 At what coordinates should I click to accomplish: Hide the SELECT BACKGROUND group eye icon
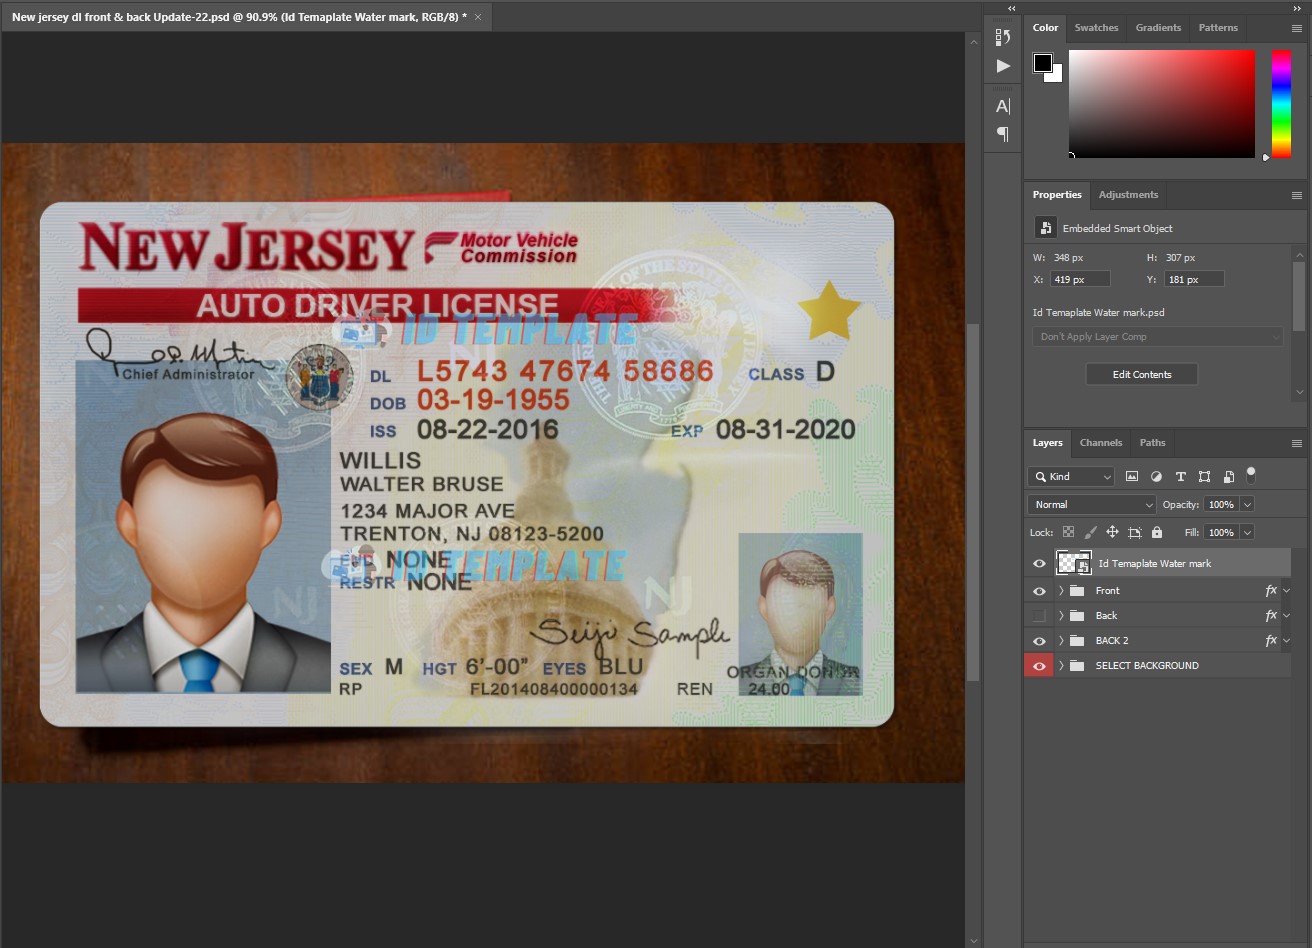click(x=1039, y=666)
